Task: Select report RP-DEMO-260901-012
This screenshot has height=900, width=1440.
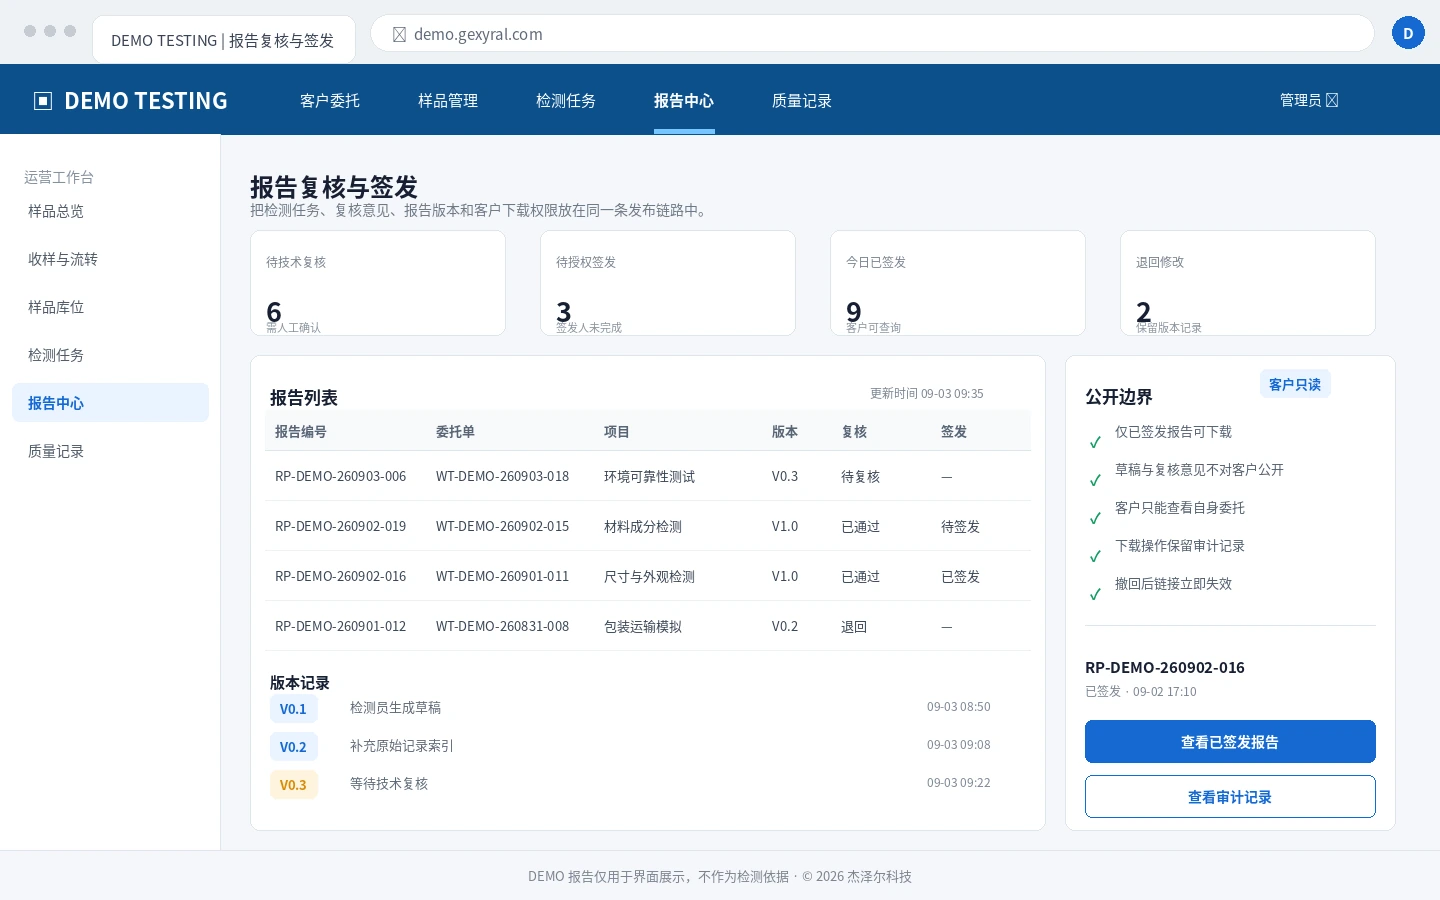Action: click(x=341, y=626)
